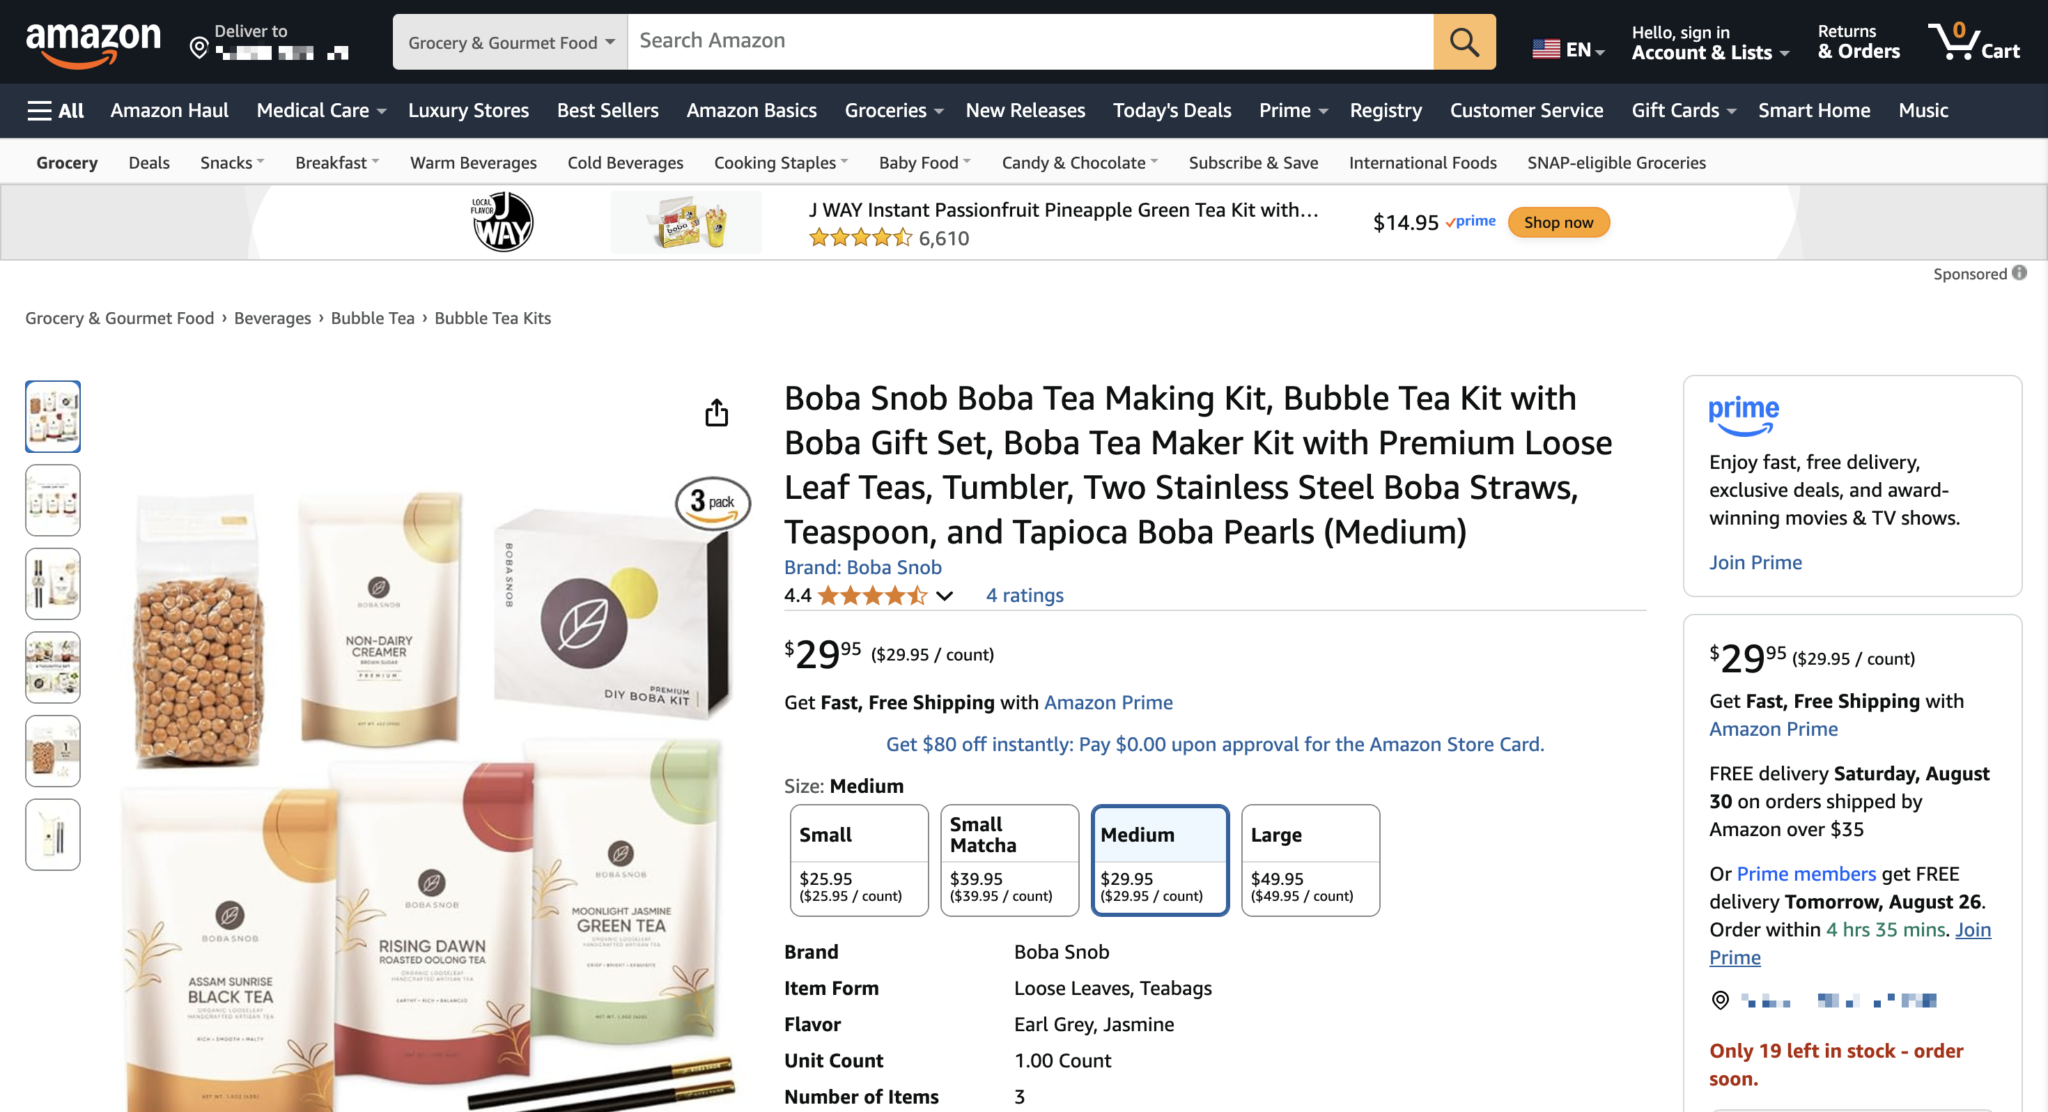Select the Cold Beverages category

pos(624,162)
